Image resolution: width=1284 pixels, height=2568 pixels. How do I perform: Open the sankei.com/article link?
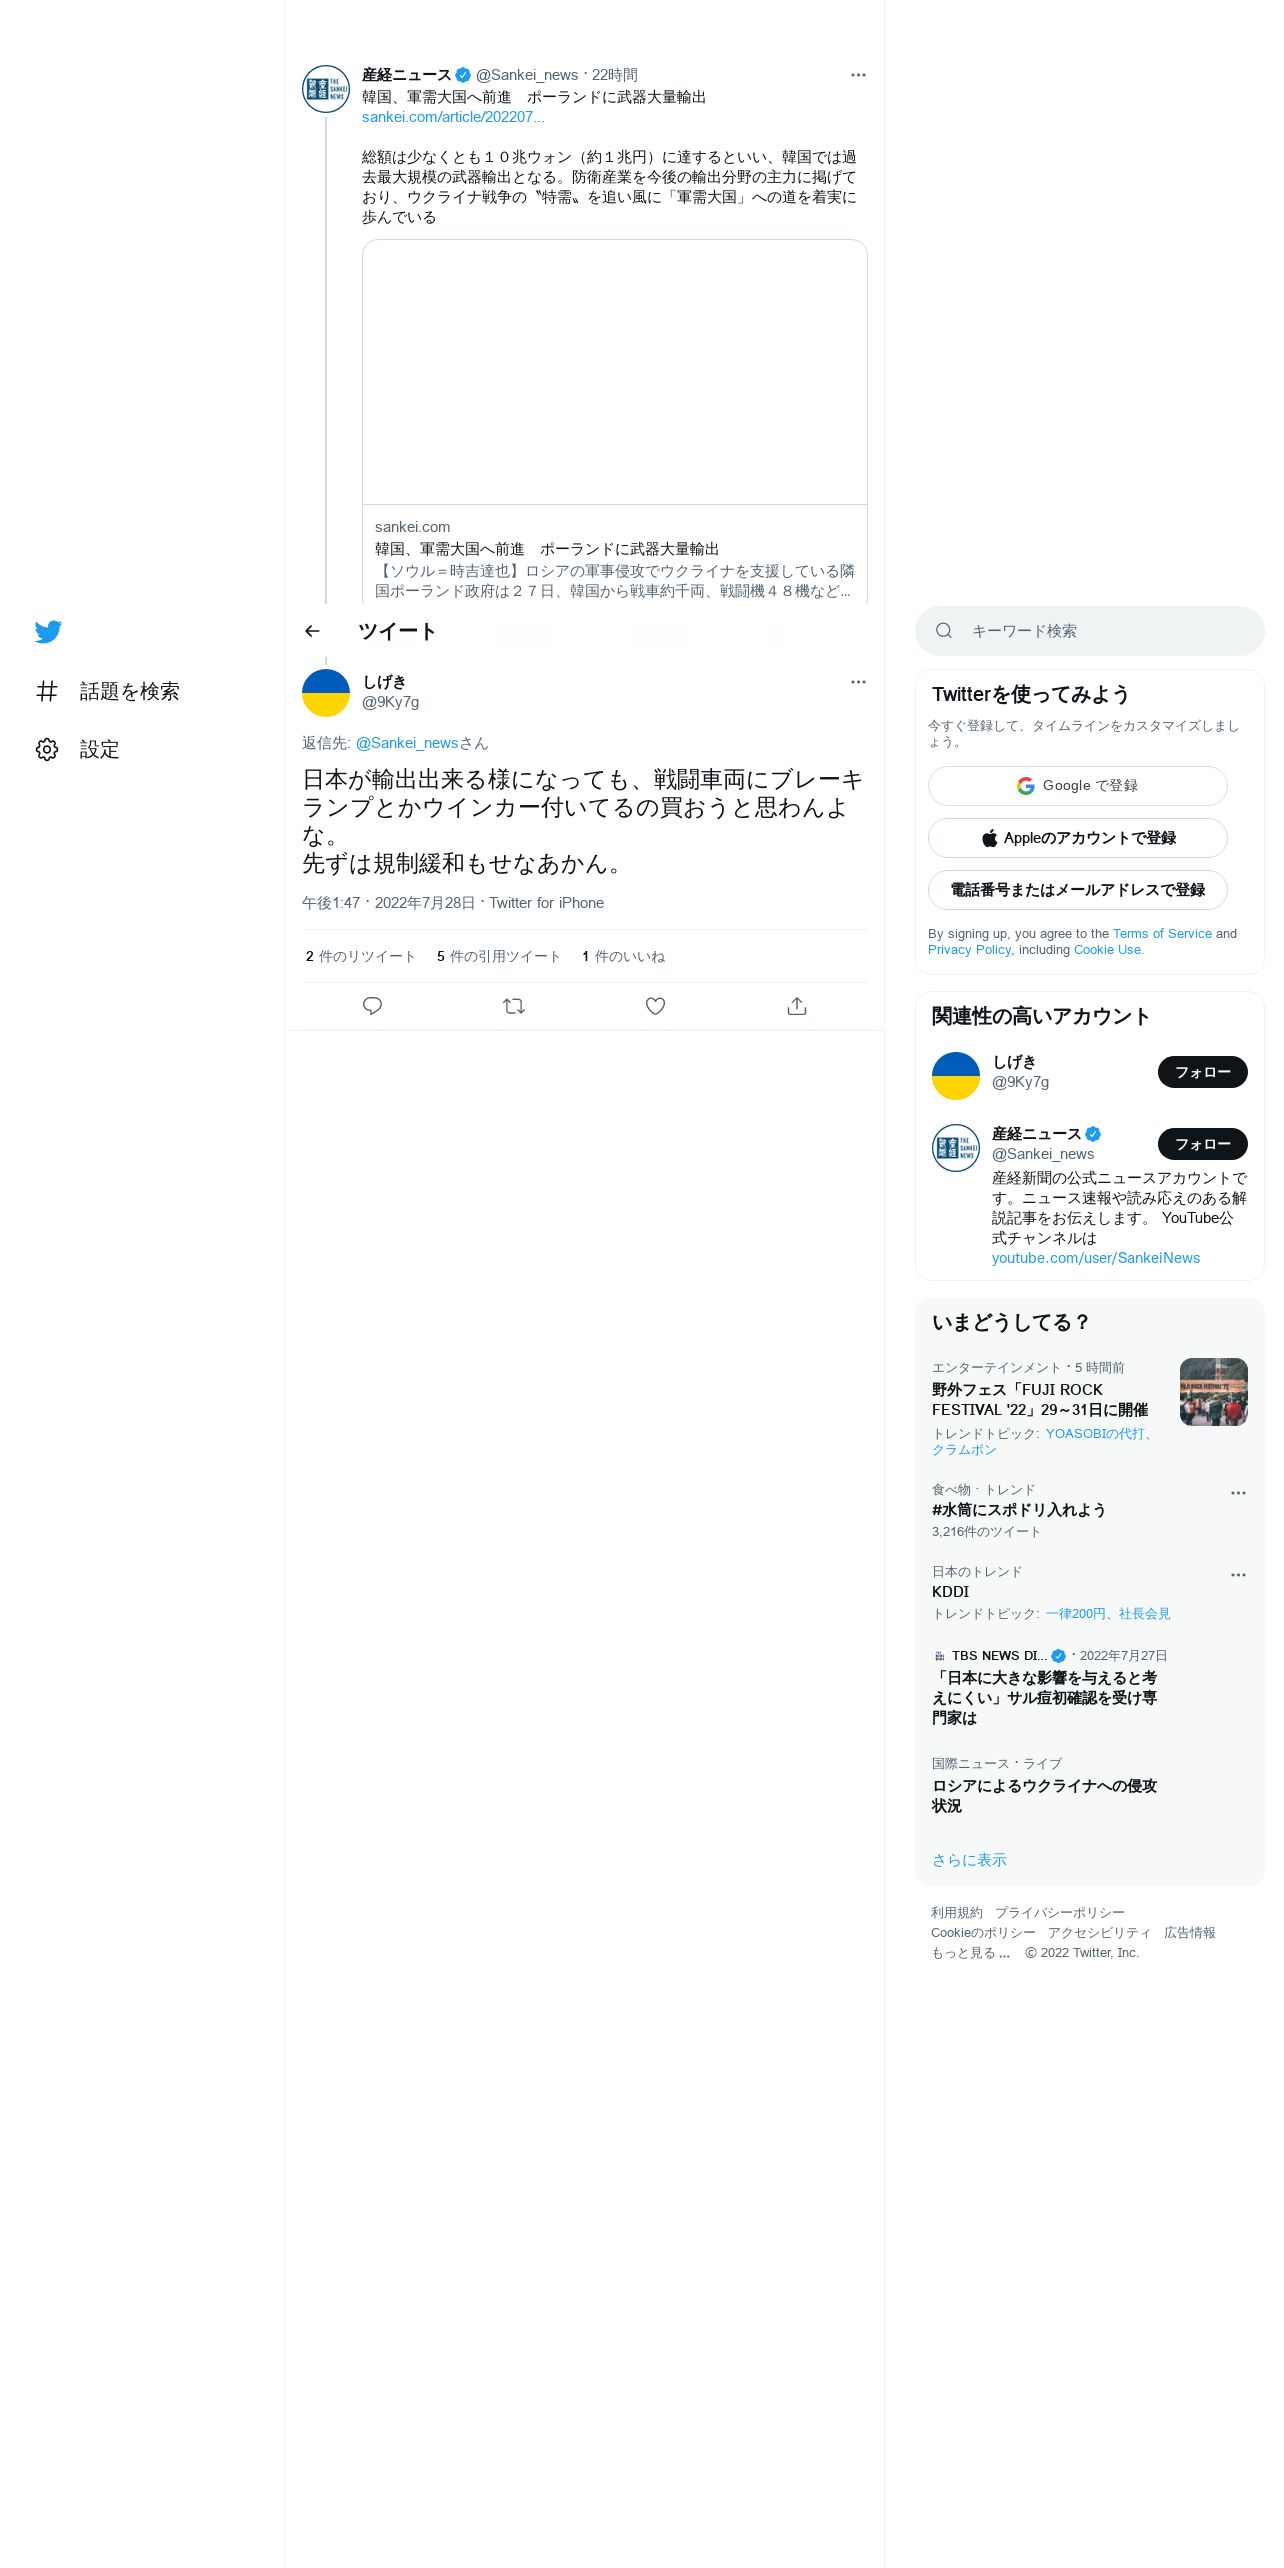pos(453,117)
